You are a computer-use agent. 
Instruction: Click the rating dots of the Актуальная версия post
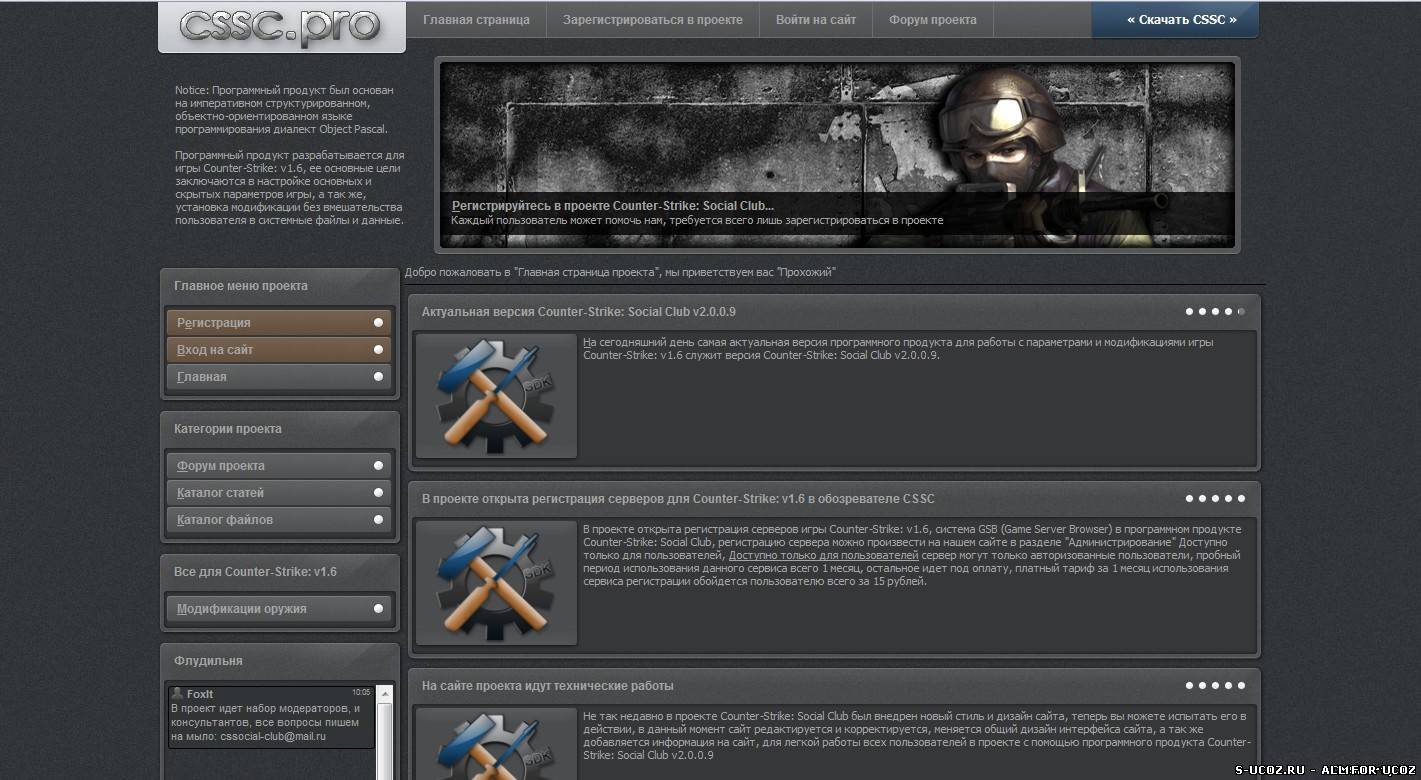click(x=1215, y=312)
